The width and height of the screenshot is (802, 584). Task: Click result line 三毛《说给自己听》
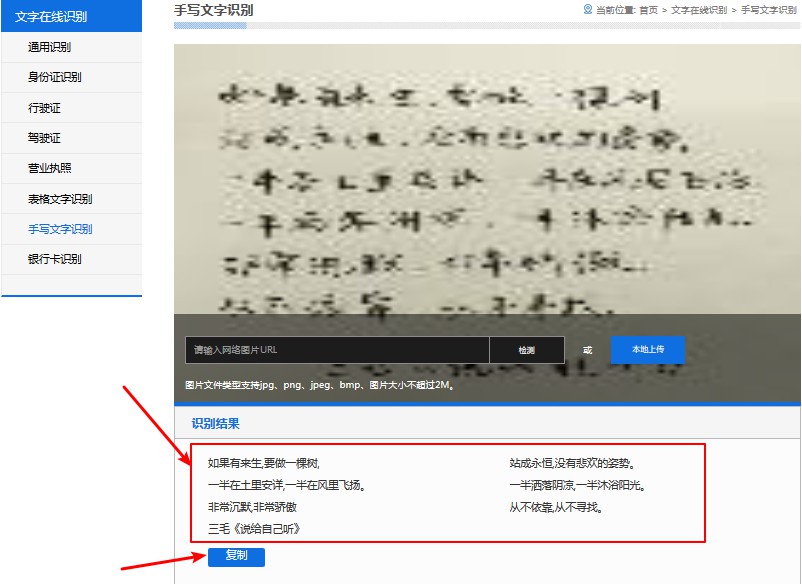[x=254, y=529]
